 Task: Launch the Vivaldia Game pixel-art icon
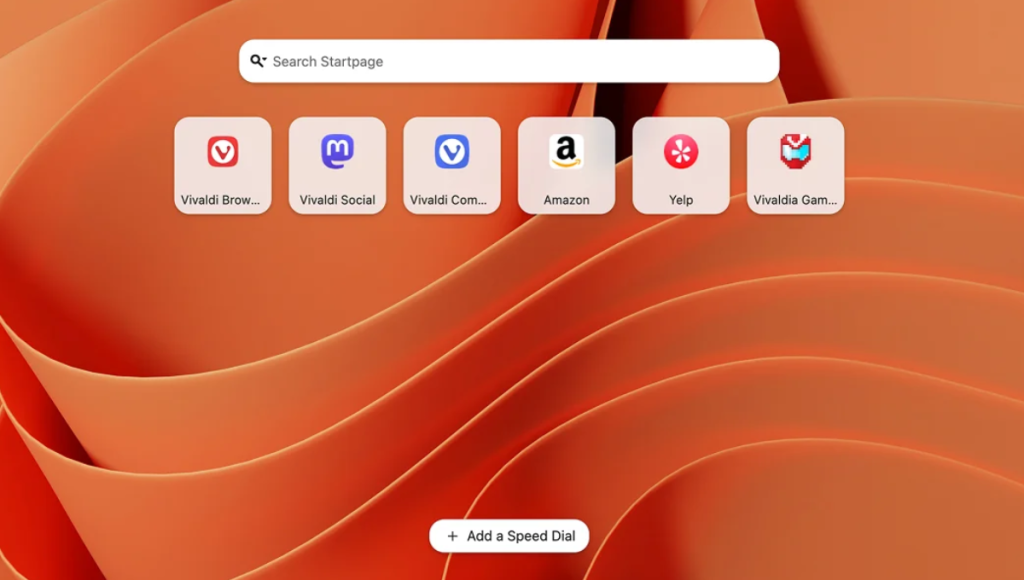795,152
